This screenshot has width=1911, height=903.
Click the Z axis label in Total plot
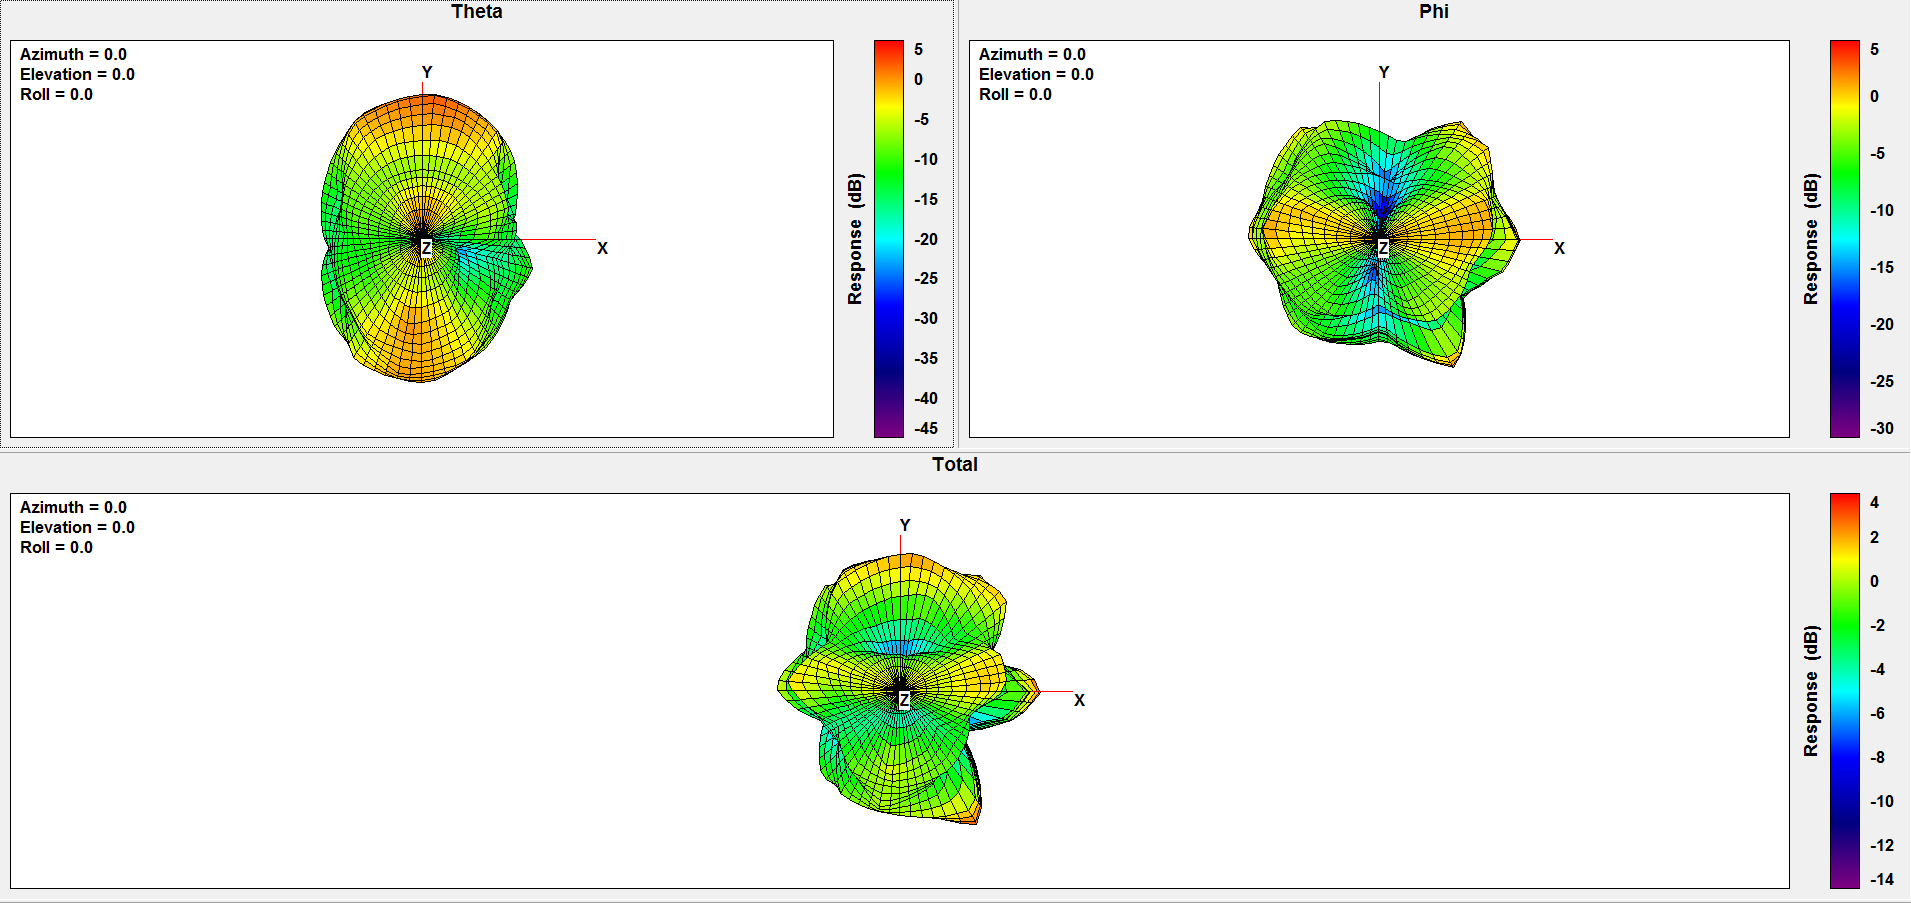pyautogui.click(x=904, y=700)
